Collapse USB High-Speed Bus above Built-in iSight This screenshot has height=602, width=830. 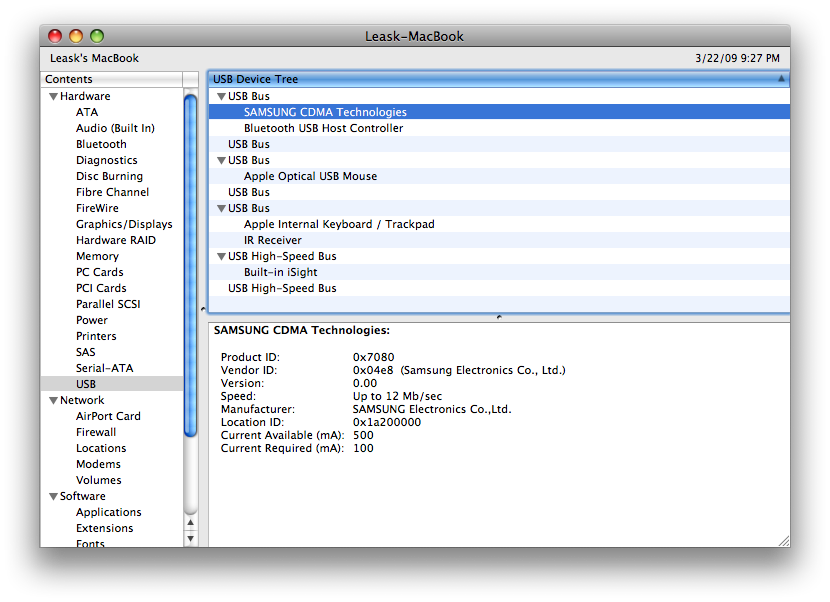pos(222,257)
